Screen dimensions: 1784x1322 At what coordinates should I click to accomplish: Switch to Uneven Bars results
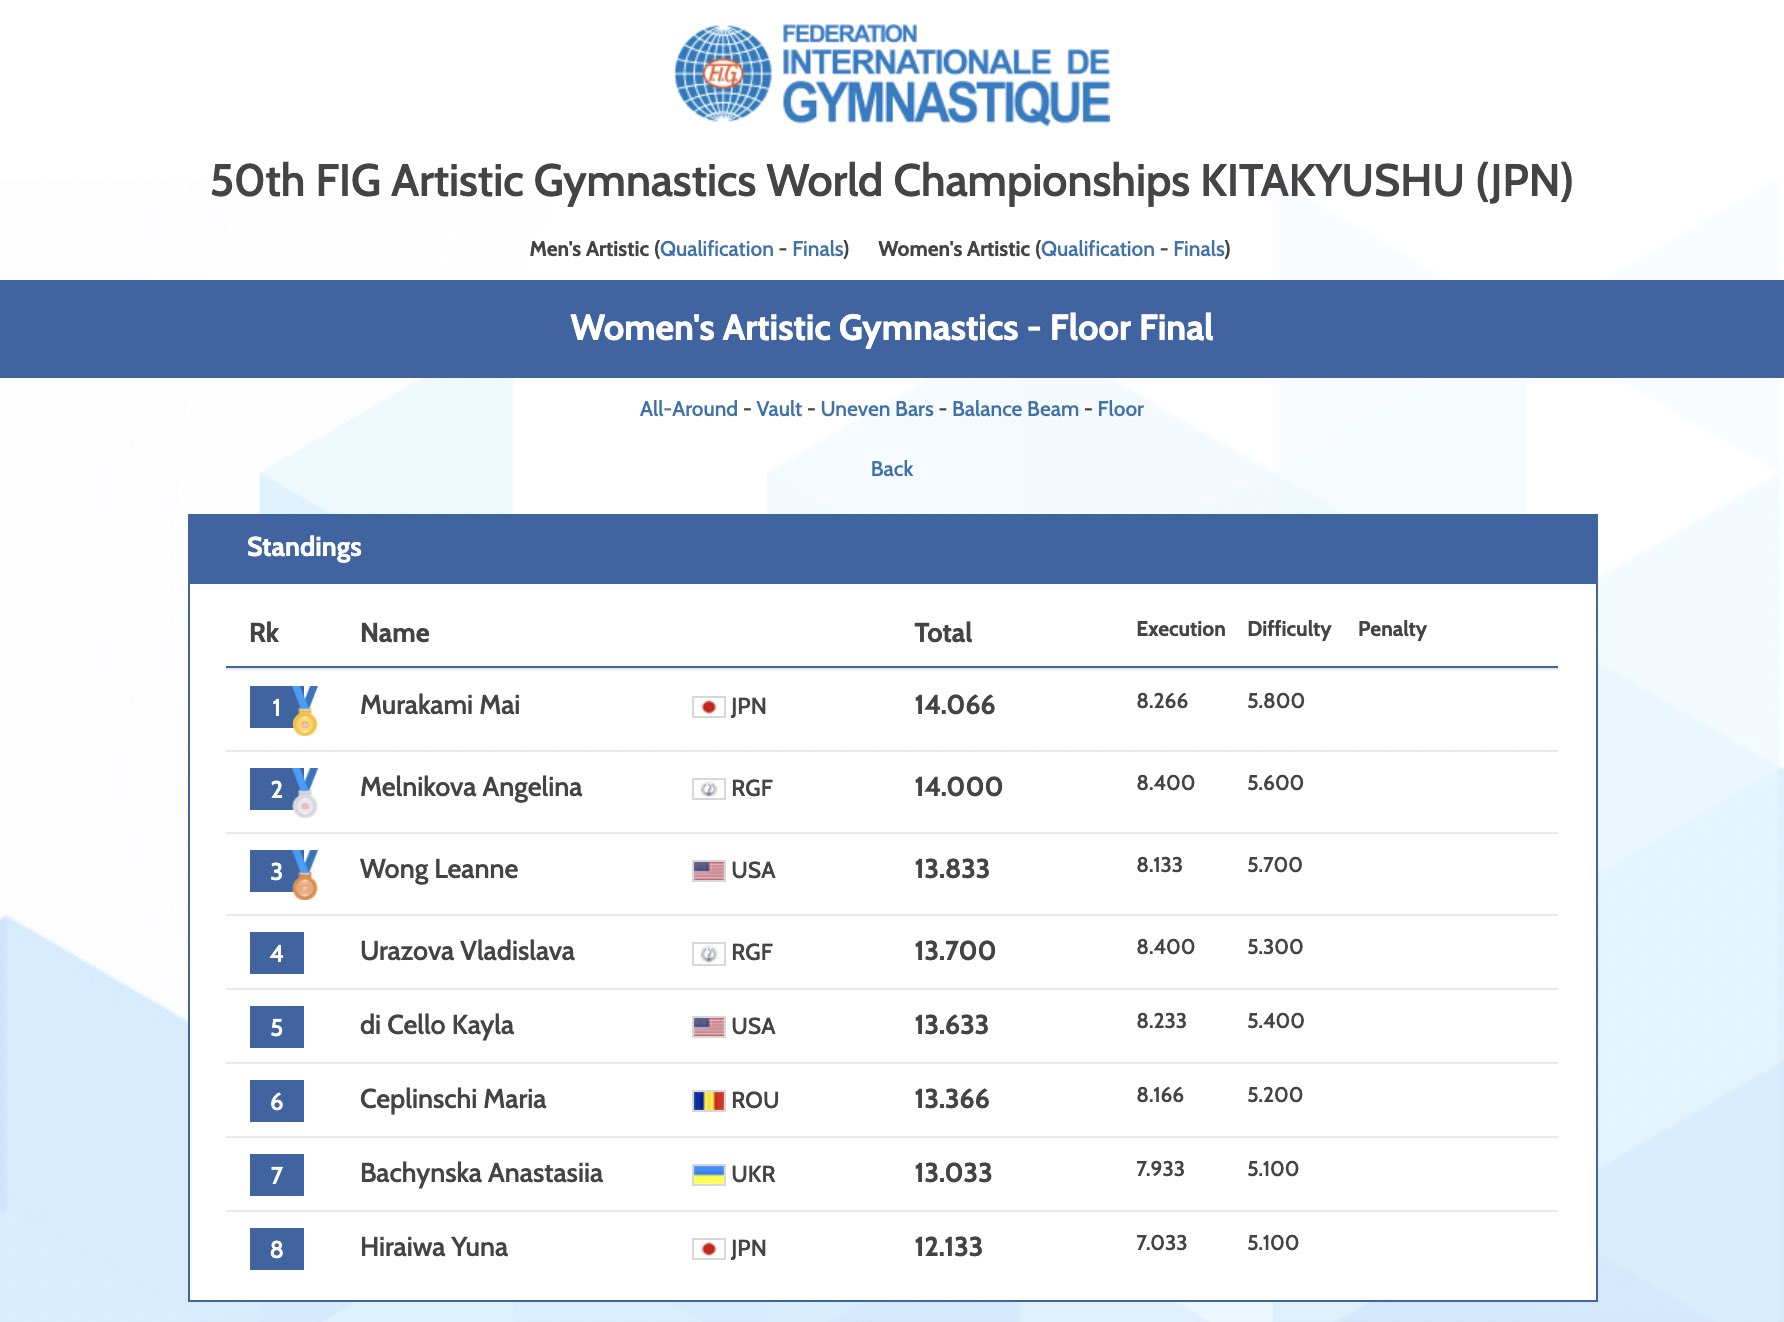[x=877, y=409]
